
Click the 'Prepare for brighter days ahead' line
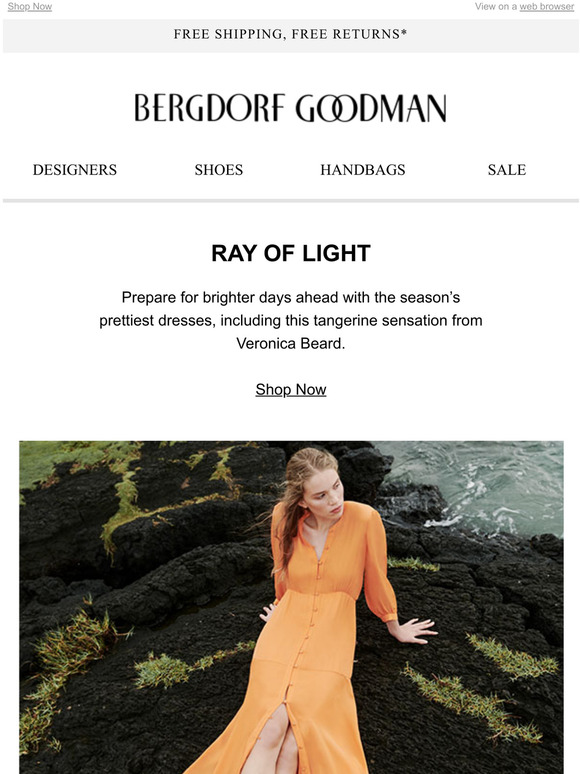(x=291, y=298)
